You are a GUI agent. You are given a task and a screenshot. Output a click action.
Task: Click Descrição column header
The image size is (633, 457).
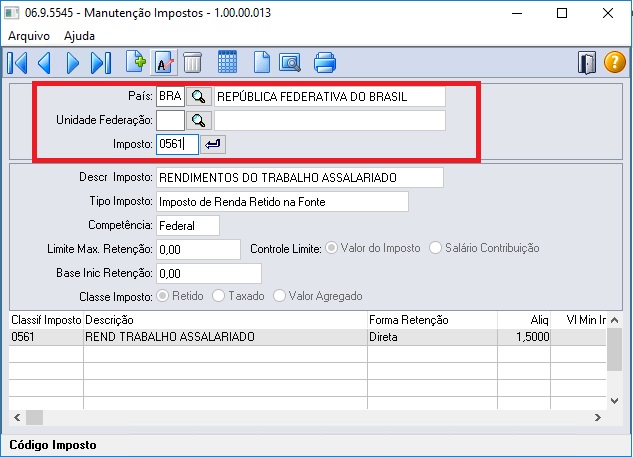pos(225,320)
